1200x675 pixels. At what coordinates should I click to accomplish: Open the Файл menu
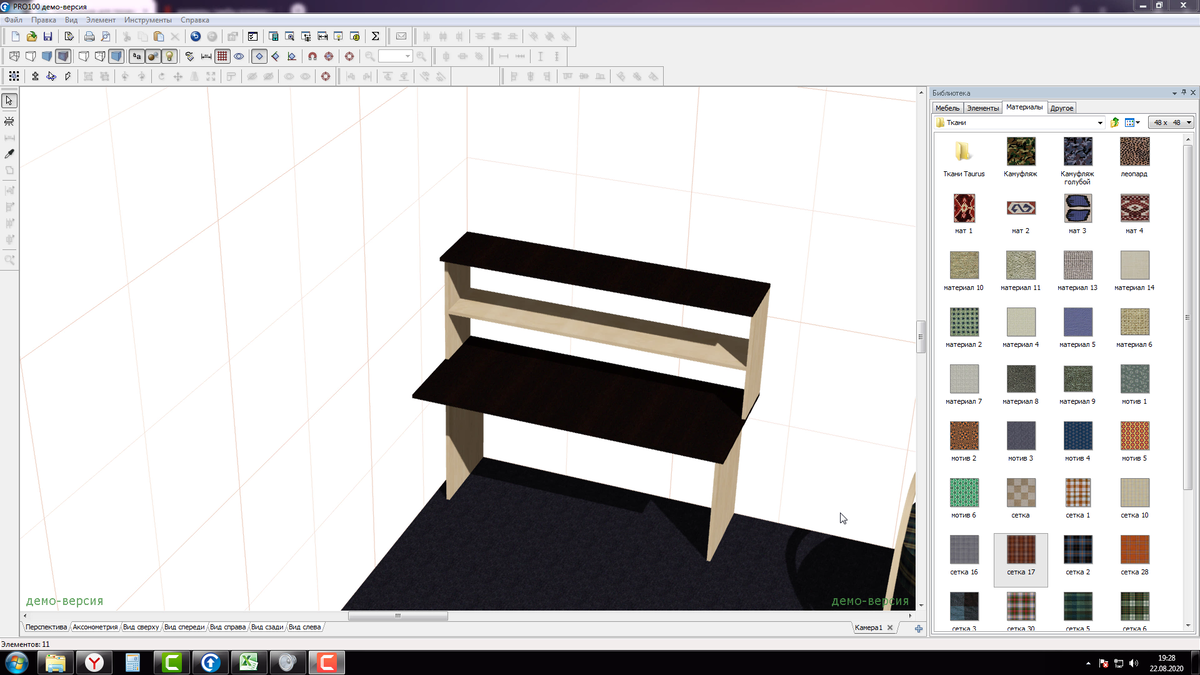point(13,20)
